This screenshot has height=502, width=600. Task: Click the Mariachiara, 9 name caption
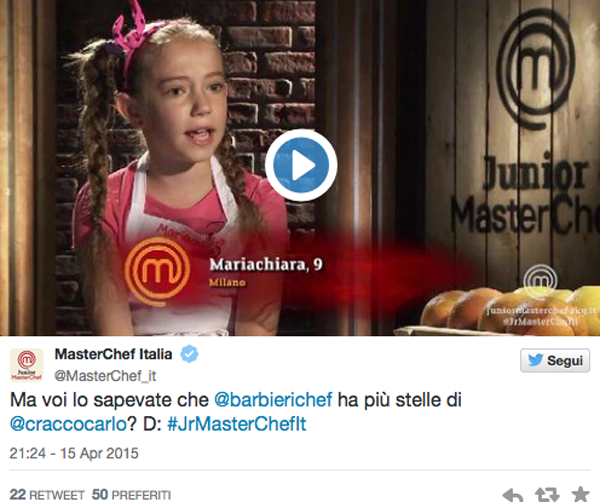tap(266, 264)
